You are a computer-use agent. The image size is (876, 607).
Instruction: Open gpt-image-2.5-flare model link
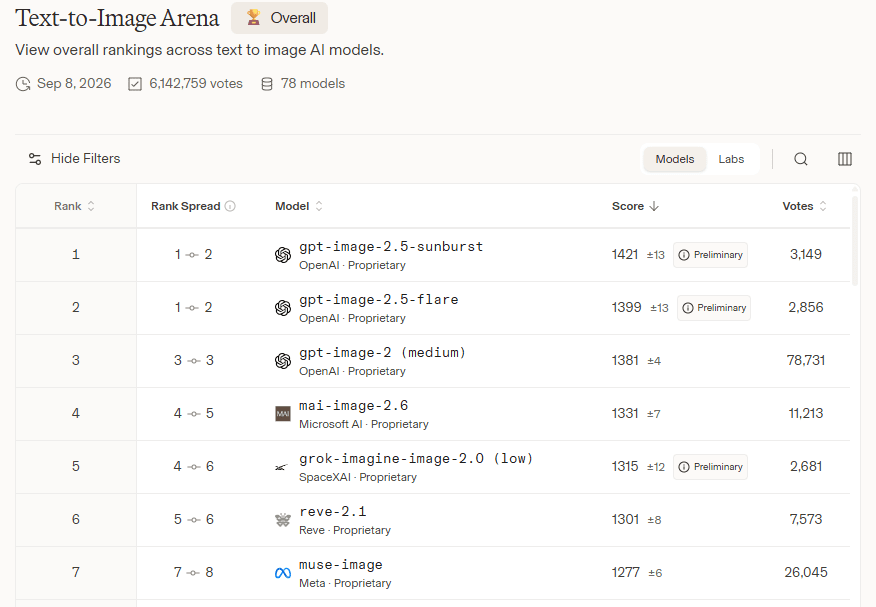pyautogui.click(x=379, y=300)
